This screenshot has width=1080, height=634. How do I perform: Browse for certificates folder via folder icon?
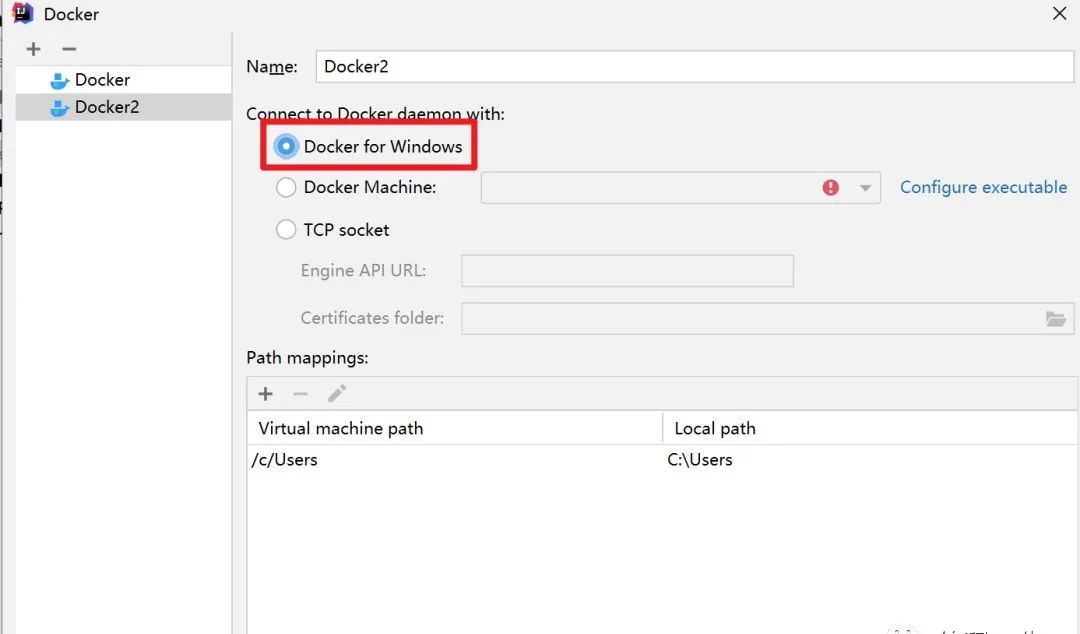1055,318
